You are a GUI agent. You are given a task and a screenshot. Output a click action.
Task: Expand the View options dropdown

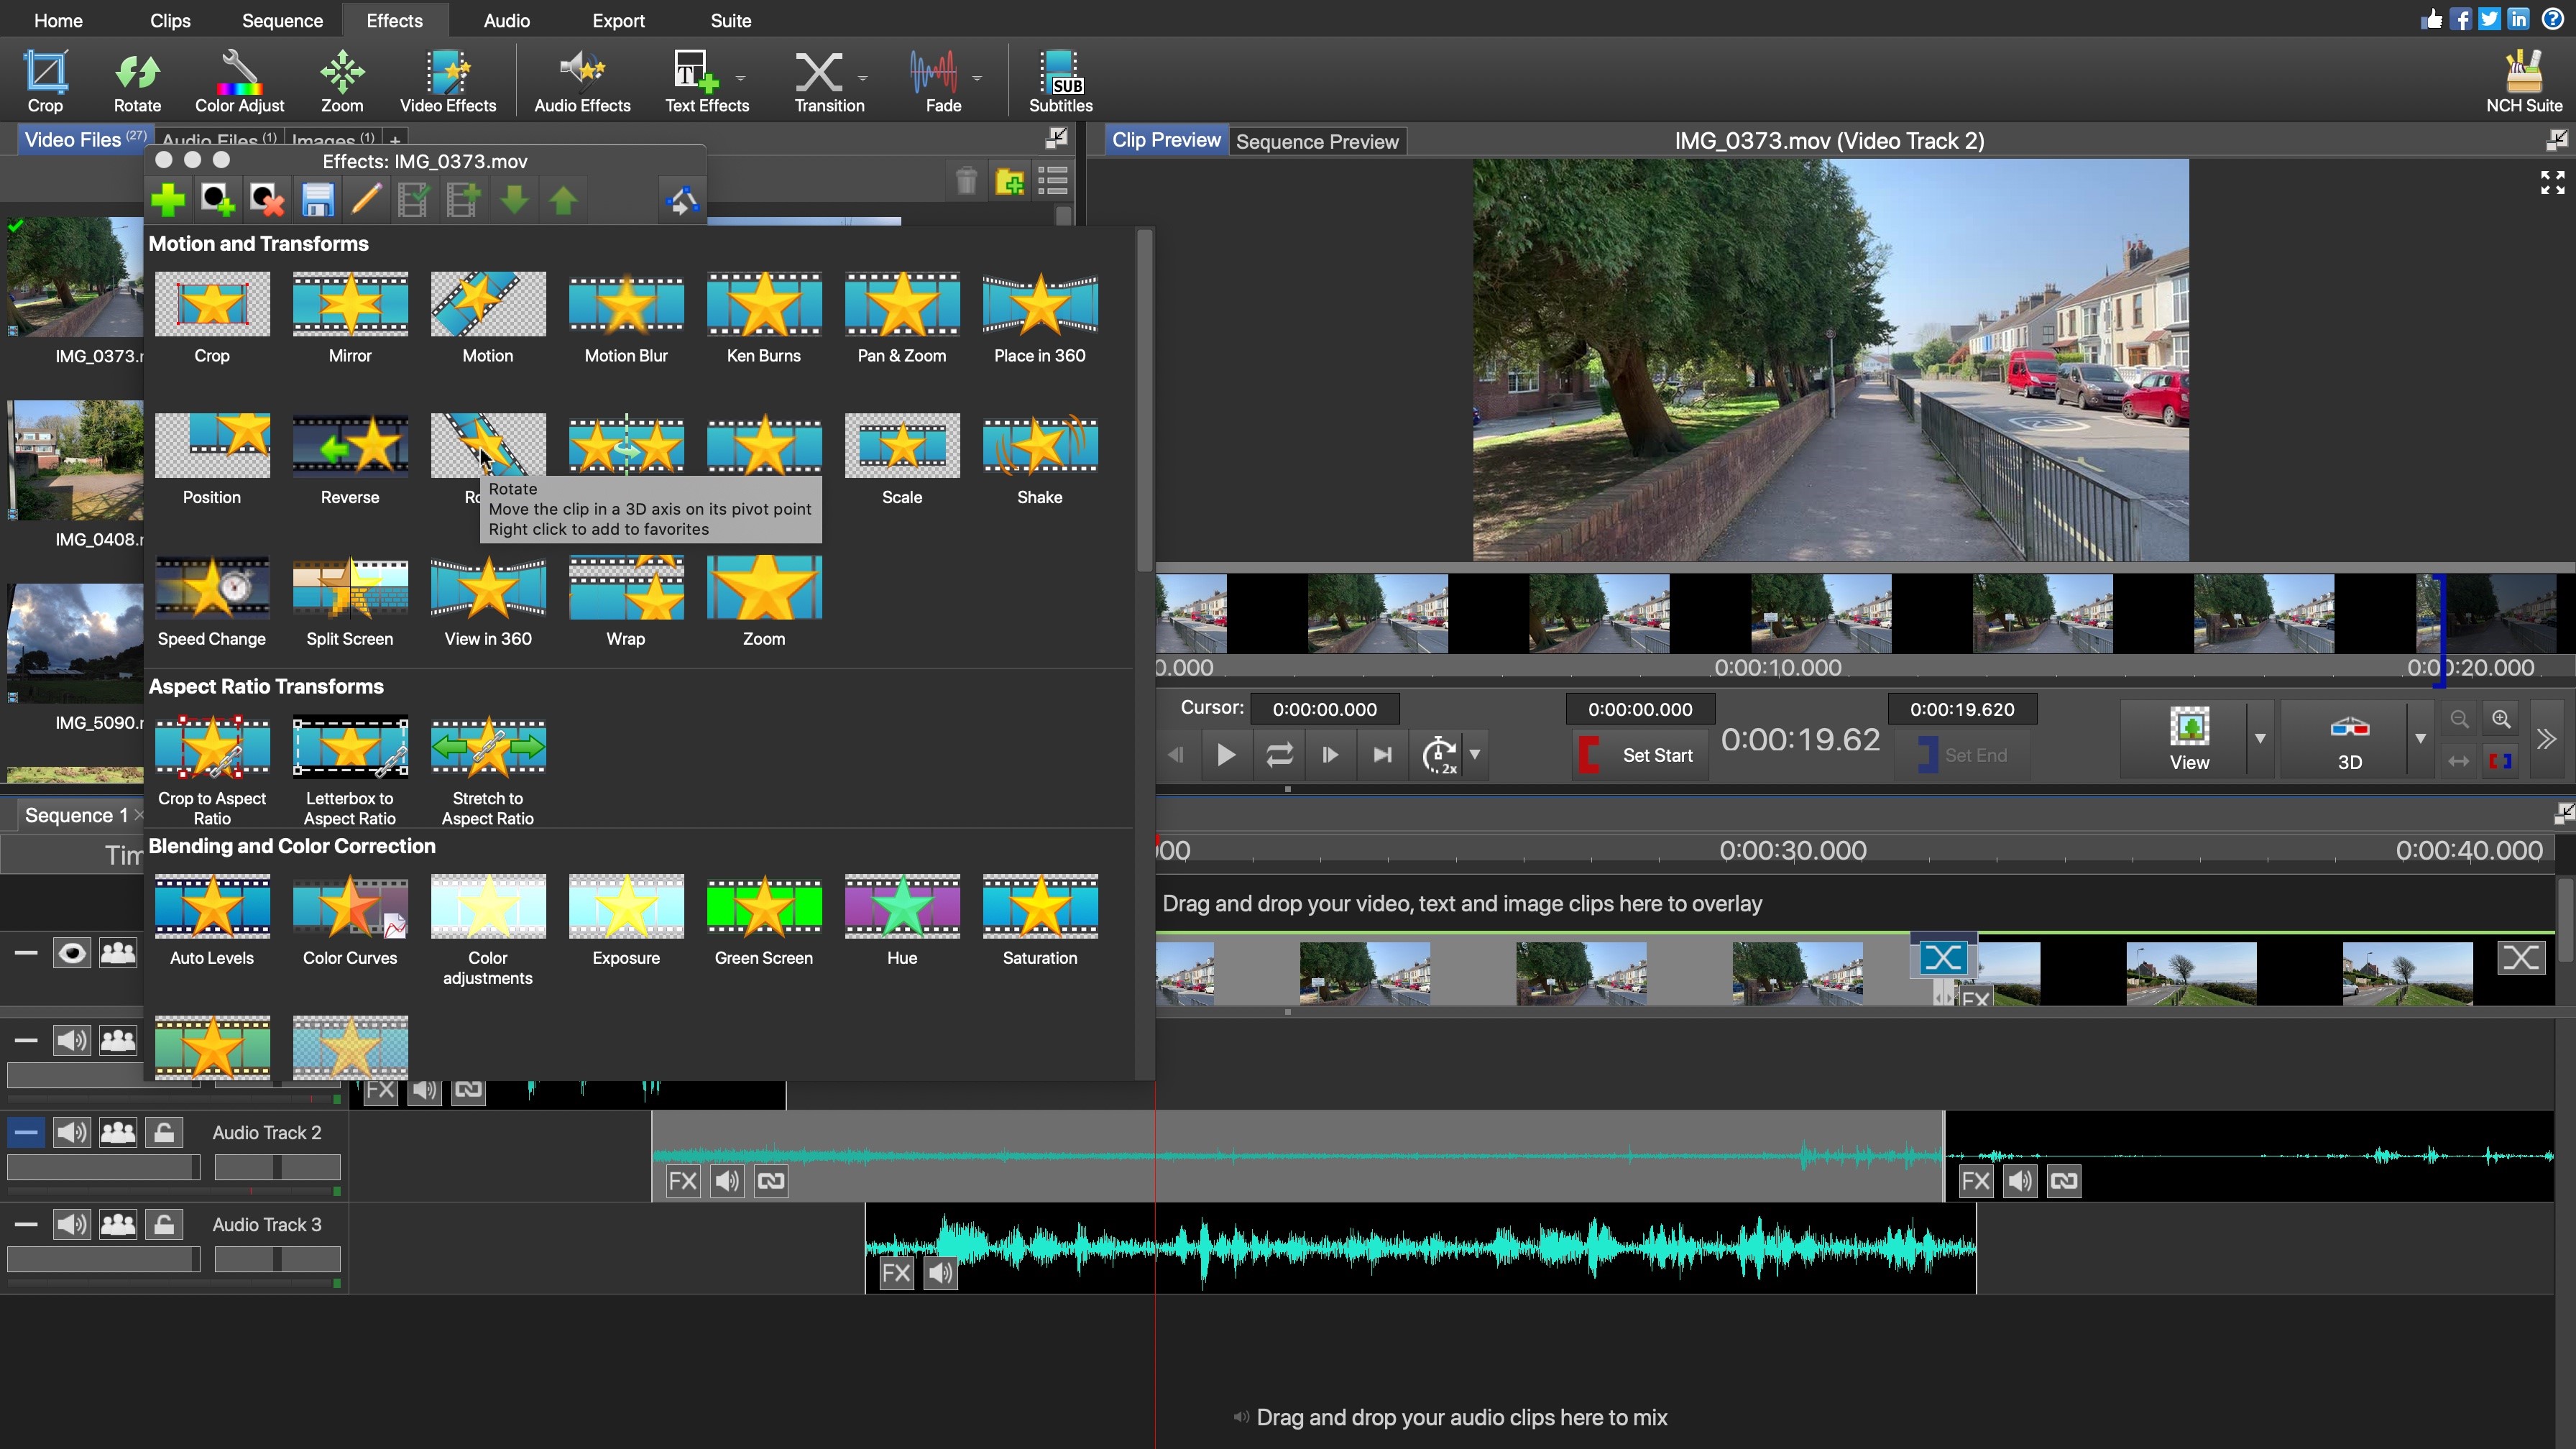pos(2262,740)
